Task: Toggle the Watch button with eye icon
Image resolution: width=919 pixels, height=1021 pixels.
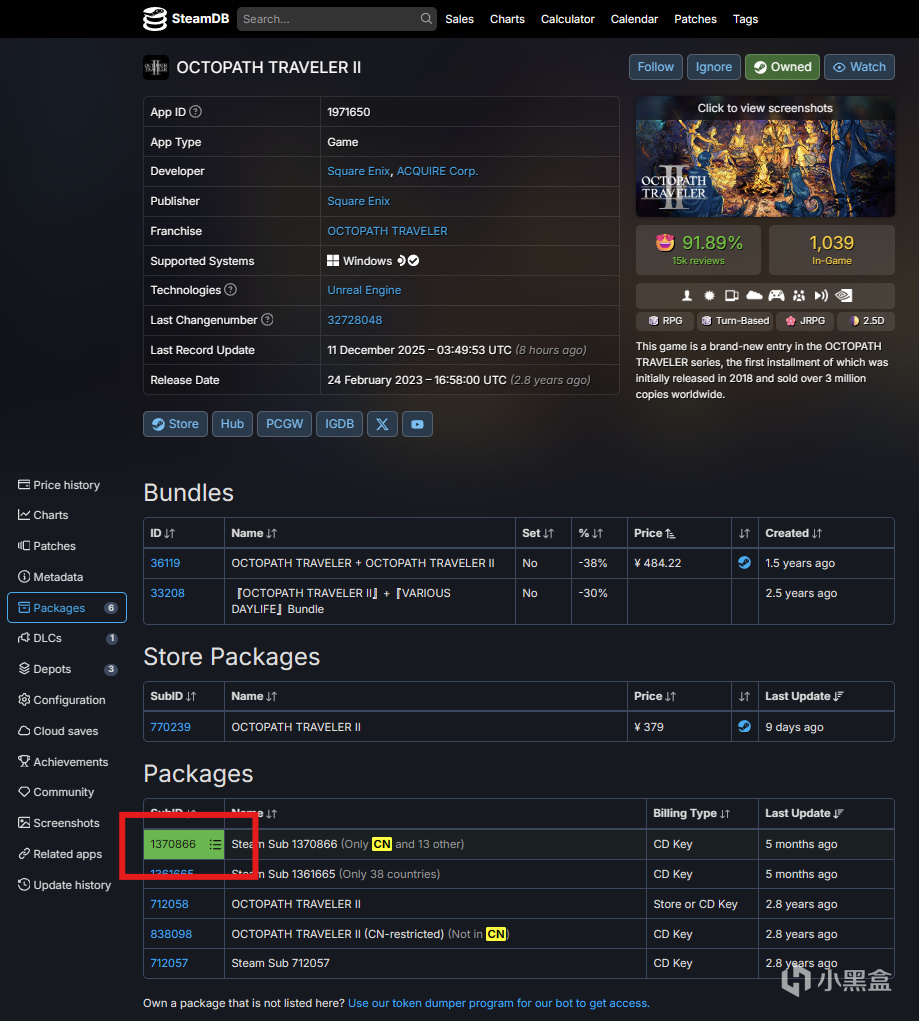Action: coord(859,67)
